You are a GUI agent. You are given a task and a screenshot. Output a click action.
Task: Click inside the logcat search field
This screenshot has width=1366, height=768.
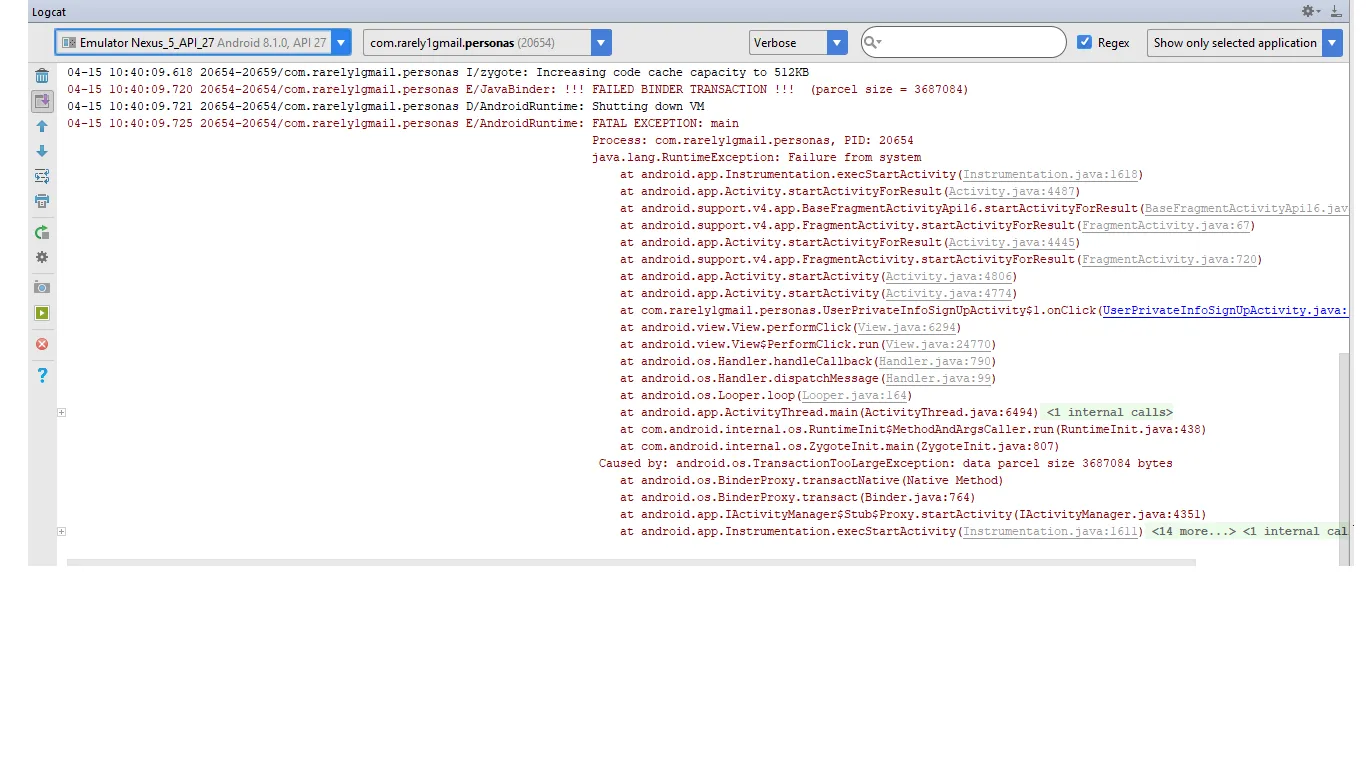[964, 43]
